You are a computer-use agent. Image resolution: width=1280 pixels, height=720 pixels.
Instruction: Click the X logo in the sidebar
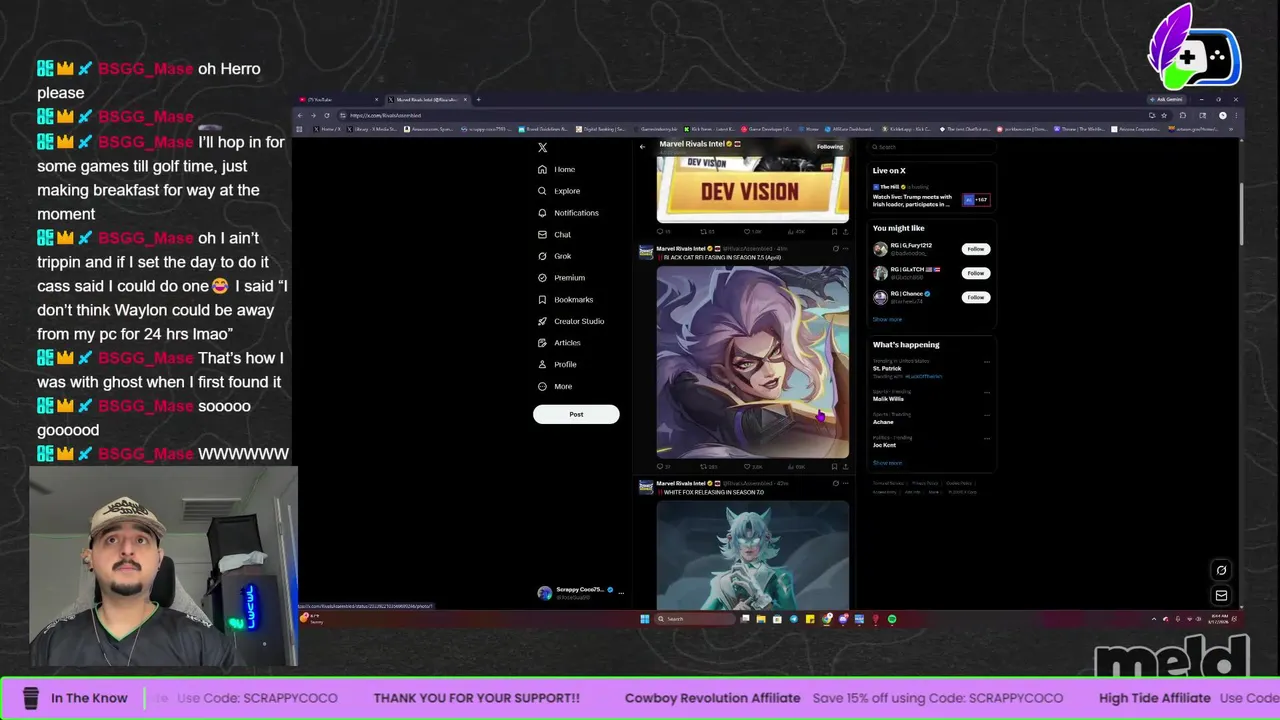542,147
